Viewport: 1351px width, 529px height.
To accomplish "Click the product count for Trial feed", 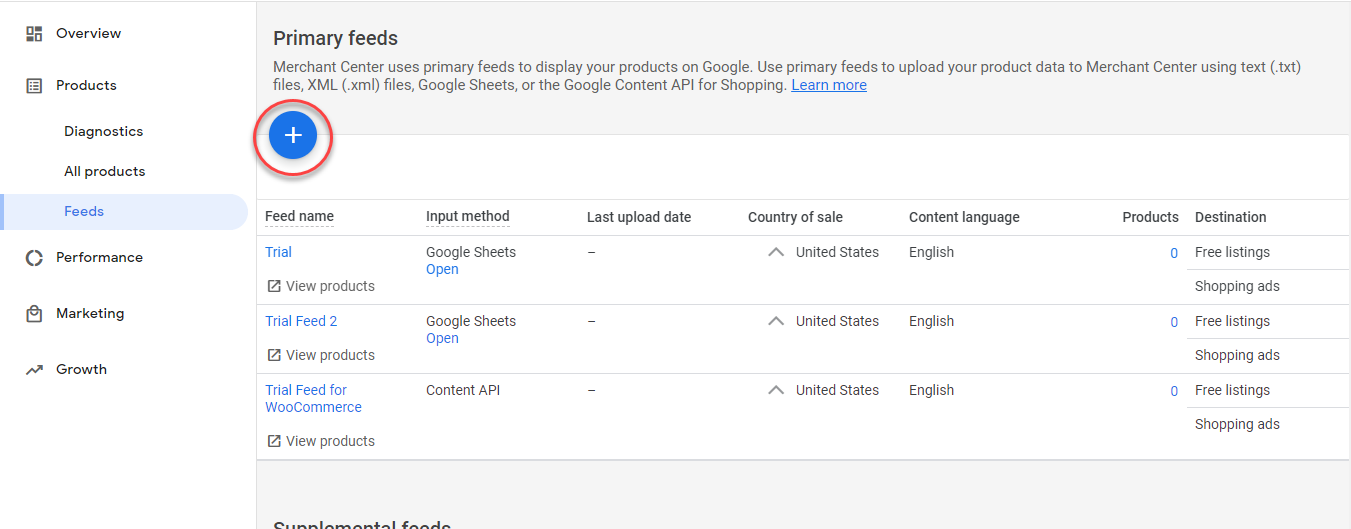I will click(x=1174, y=253).
